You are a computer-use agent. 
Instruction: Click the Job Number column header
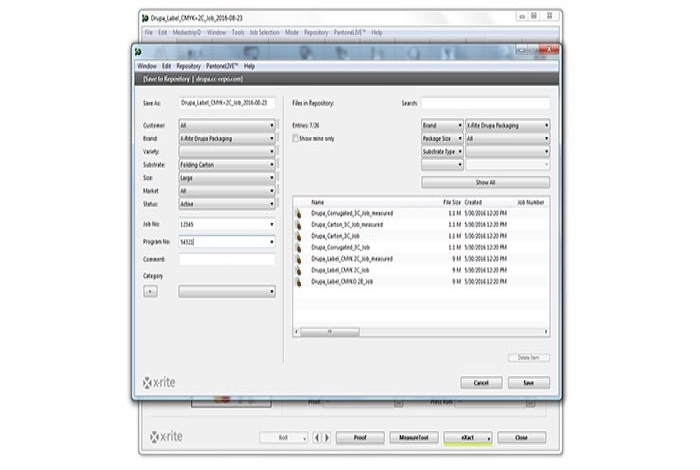coord(530,203)
